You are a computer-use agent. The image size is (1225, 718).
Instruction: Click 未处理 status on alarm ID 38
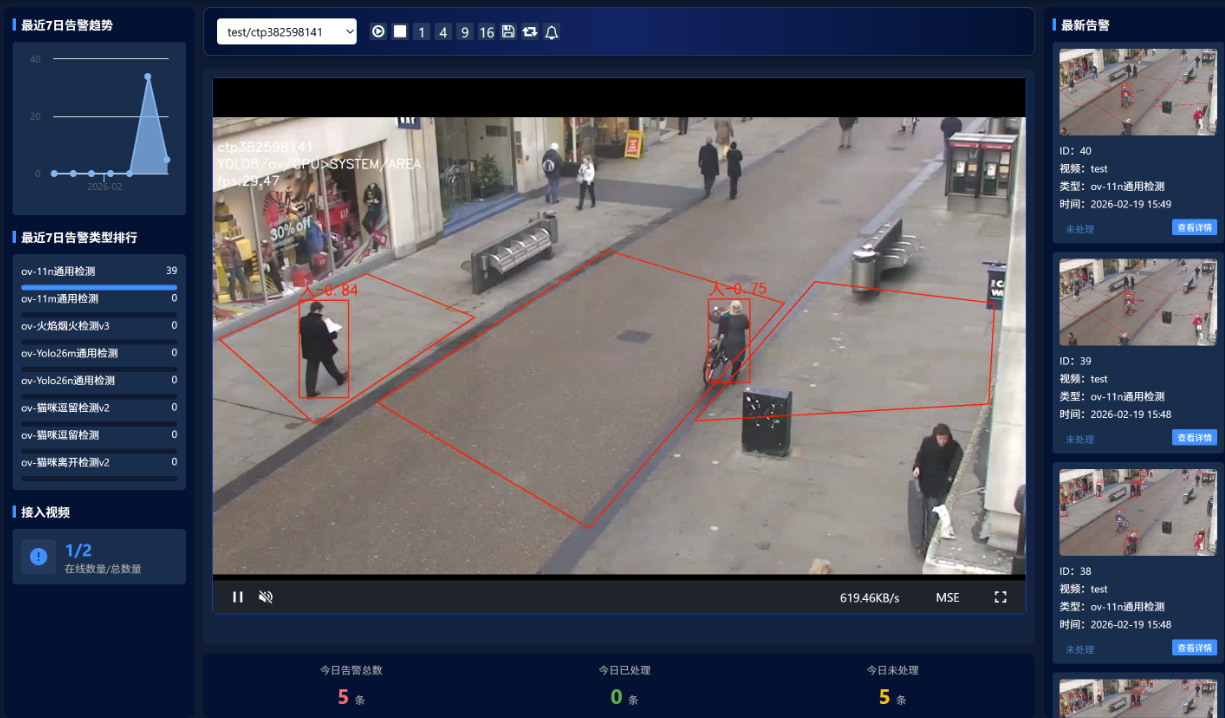coord(1079,649)
